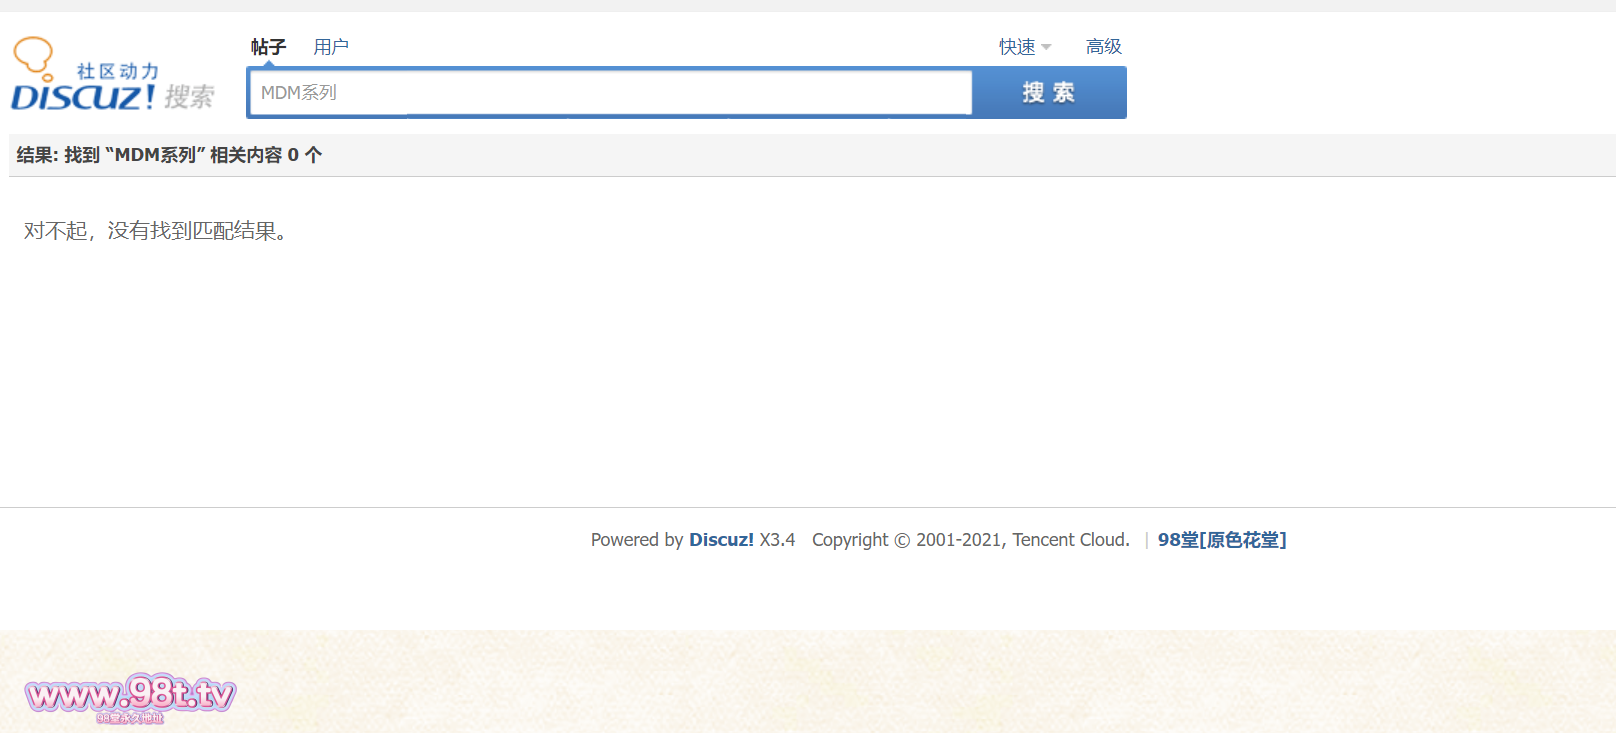Click the 社区动力 slogan in the logo
This screenshot has height=733, width=1616.
[x=118, y=71]
